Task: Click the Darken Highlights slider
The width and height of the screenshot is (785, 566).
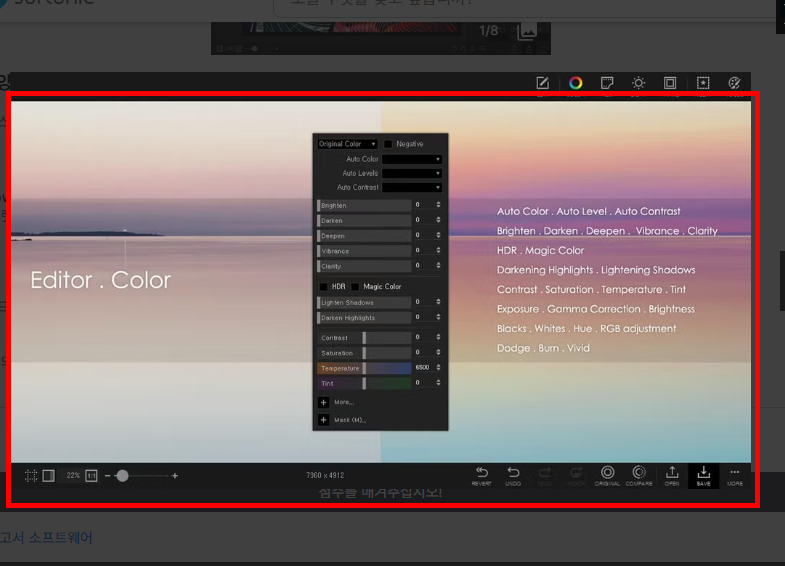Action: (x=364, y=317)
